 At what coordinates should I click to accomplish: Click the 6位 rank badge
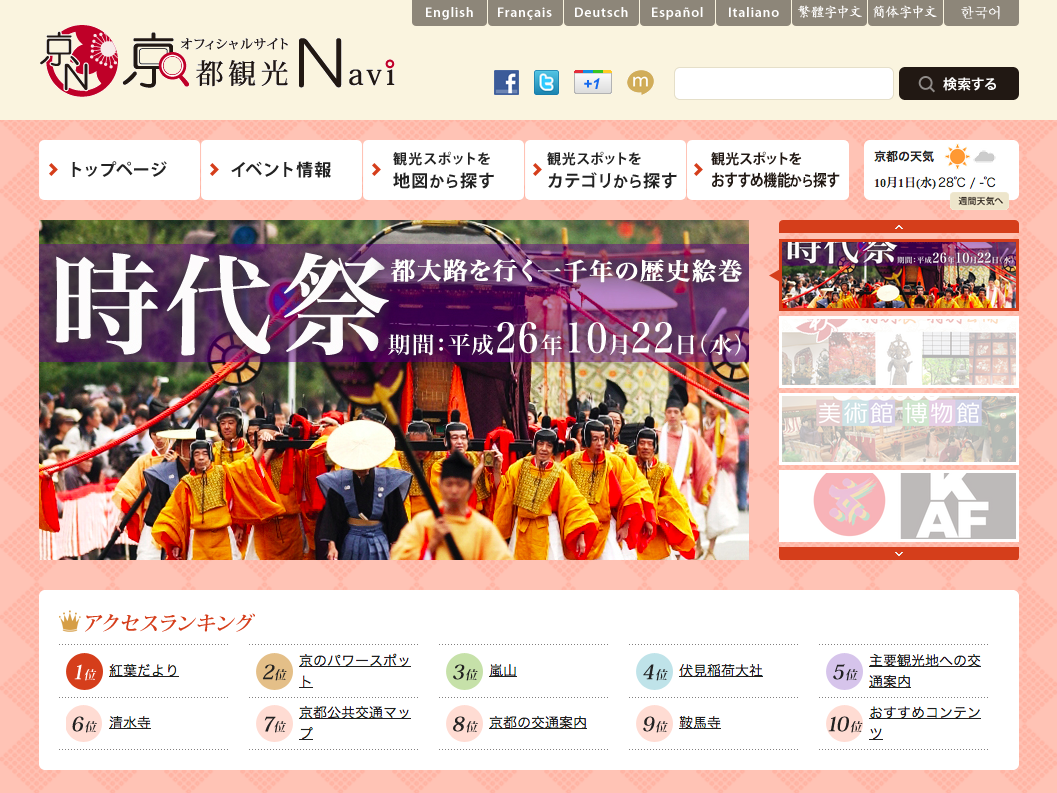click(84, 724)
